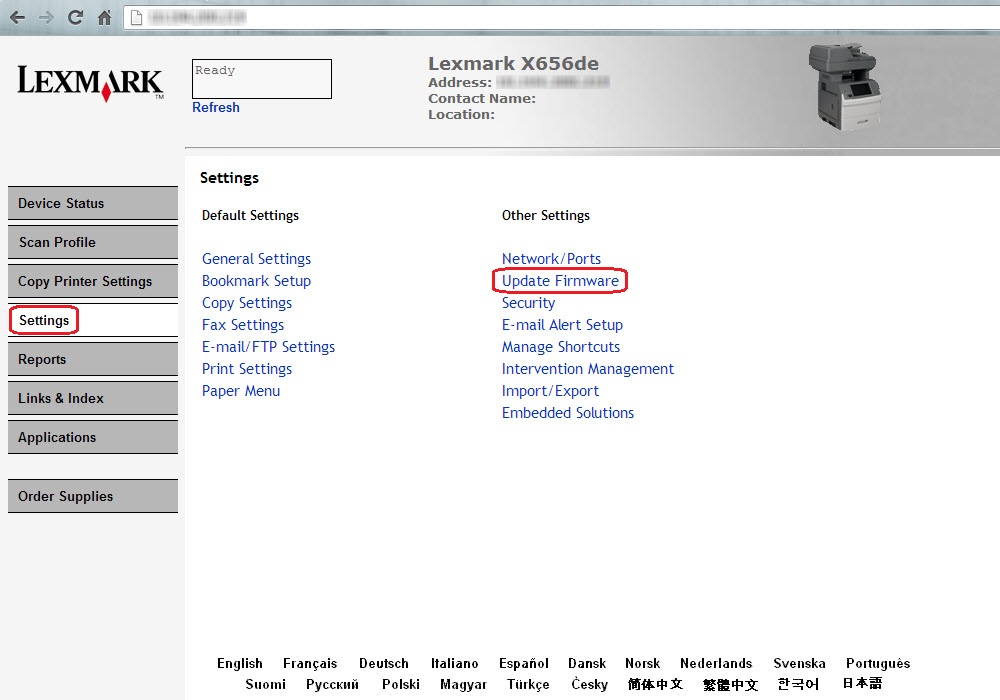Switch to the Reports section
The width and height of the screenshot is (1000, 700).
[x=42, y=359]
